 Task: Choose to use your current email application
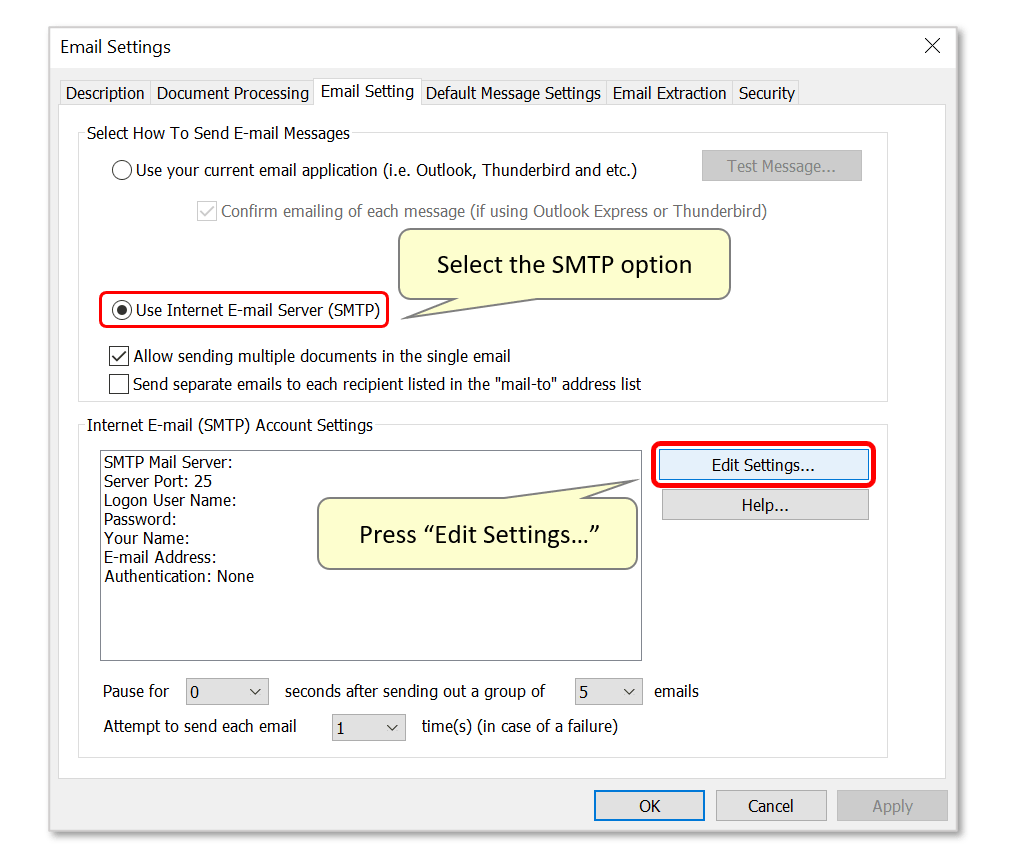121,170
